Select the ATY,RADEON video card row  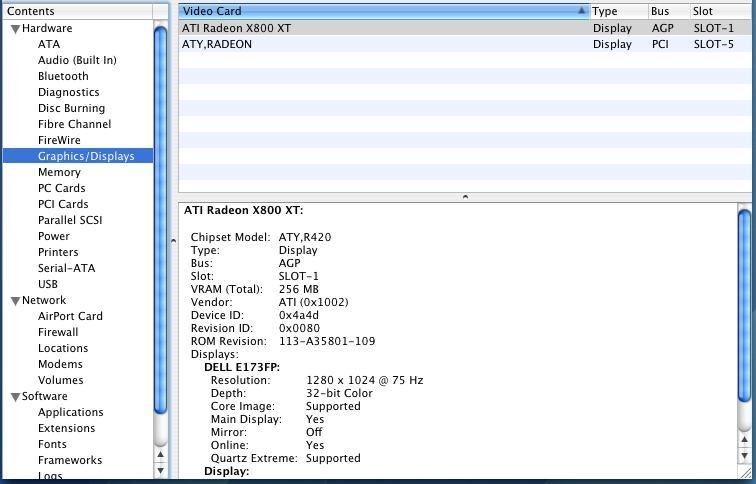tap(465, 44)
